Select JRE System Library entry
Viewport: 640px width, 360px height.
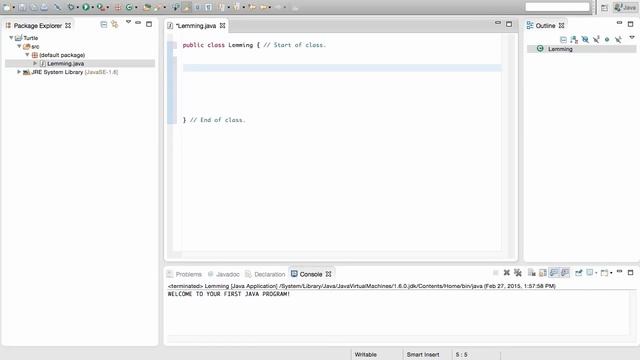(71, 72)
